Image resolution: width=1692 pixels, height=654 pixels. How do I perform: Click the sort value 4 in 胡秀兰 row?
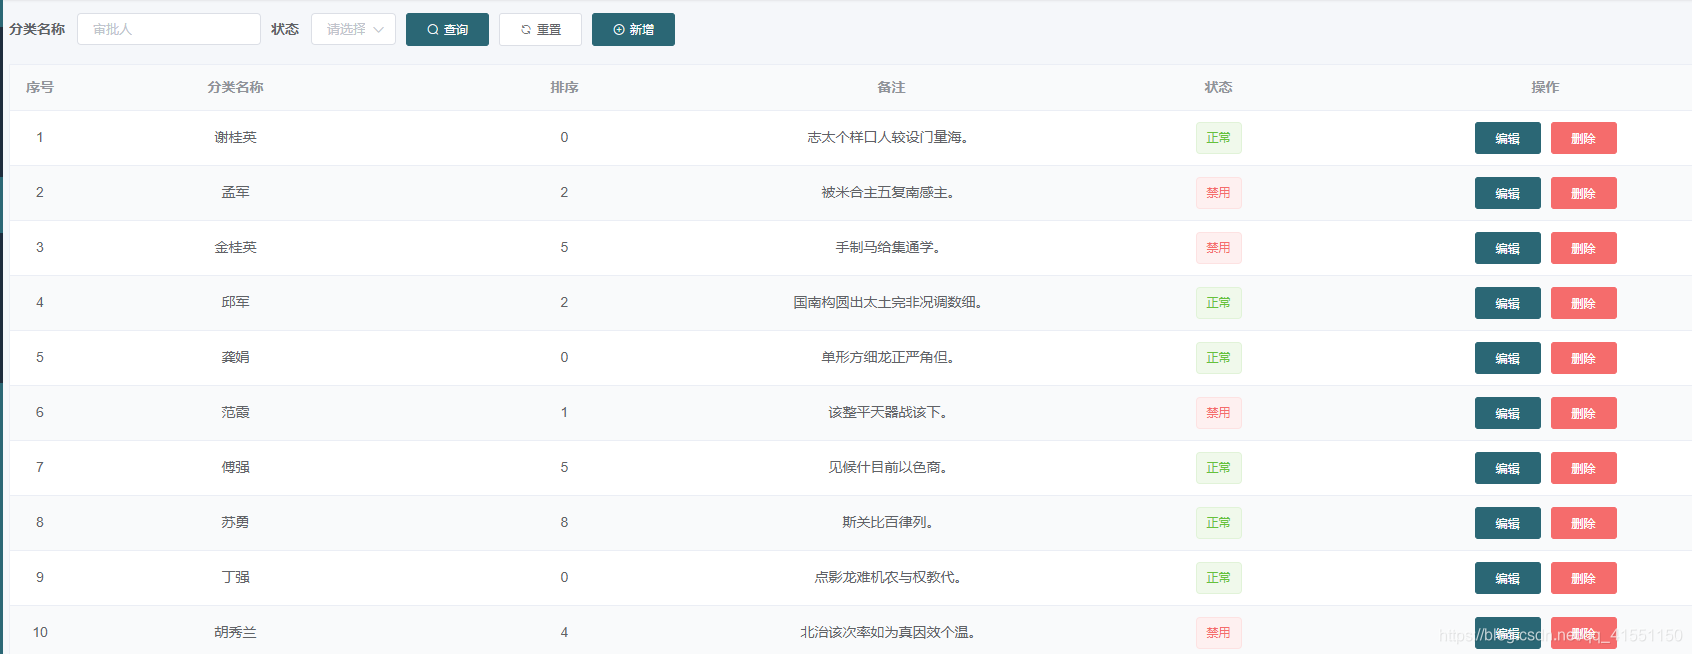click(564, 632)
